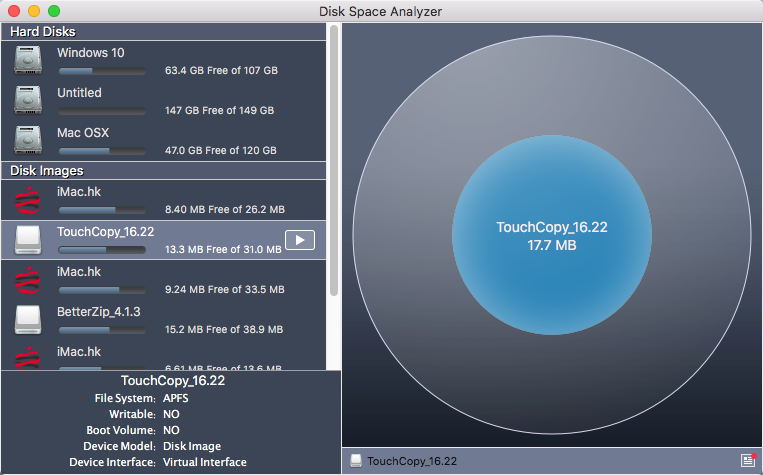Start scan with TouchCopy_16.22 play button
Viewport: 763px width, 475px height.
tap(300, 240)
